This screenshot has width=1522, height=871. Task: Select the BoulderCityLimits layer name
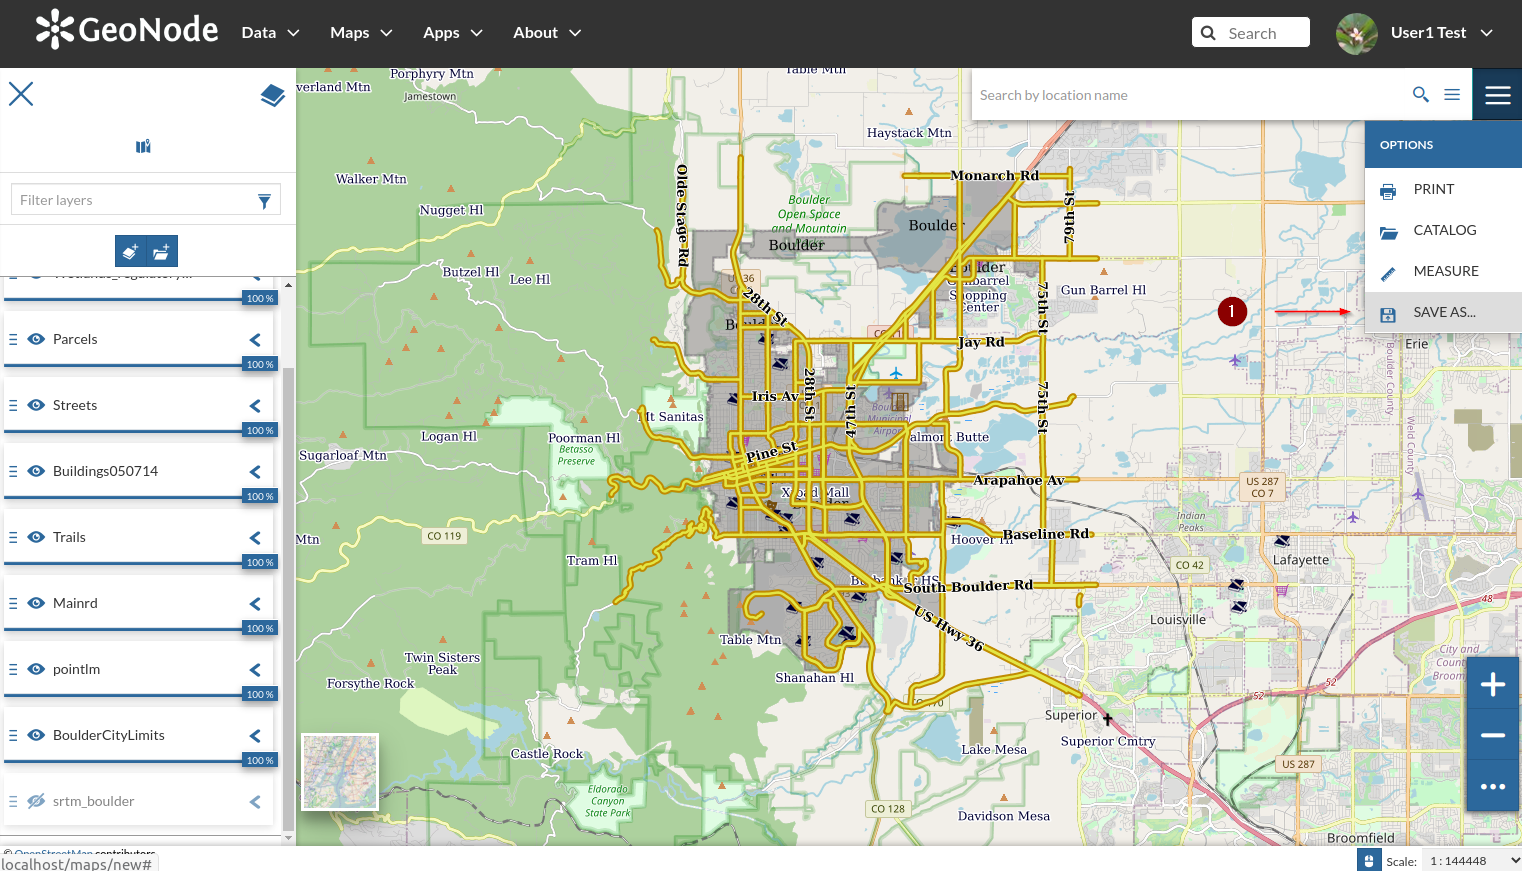(x=109, y=735)
